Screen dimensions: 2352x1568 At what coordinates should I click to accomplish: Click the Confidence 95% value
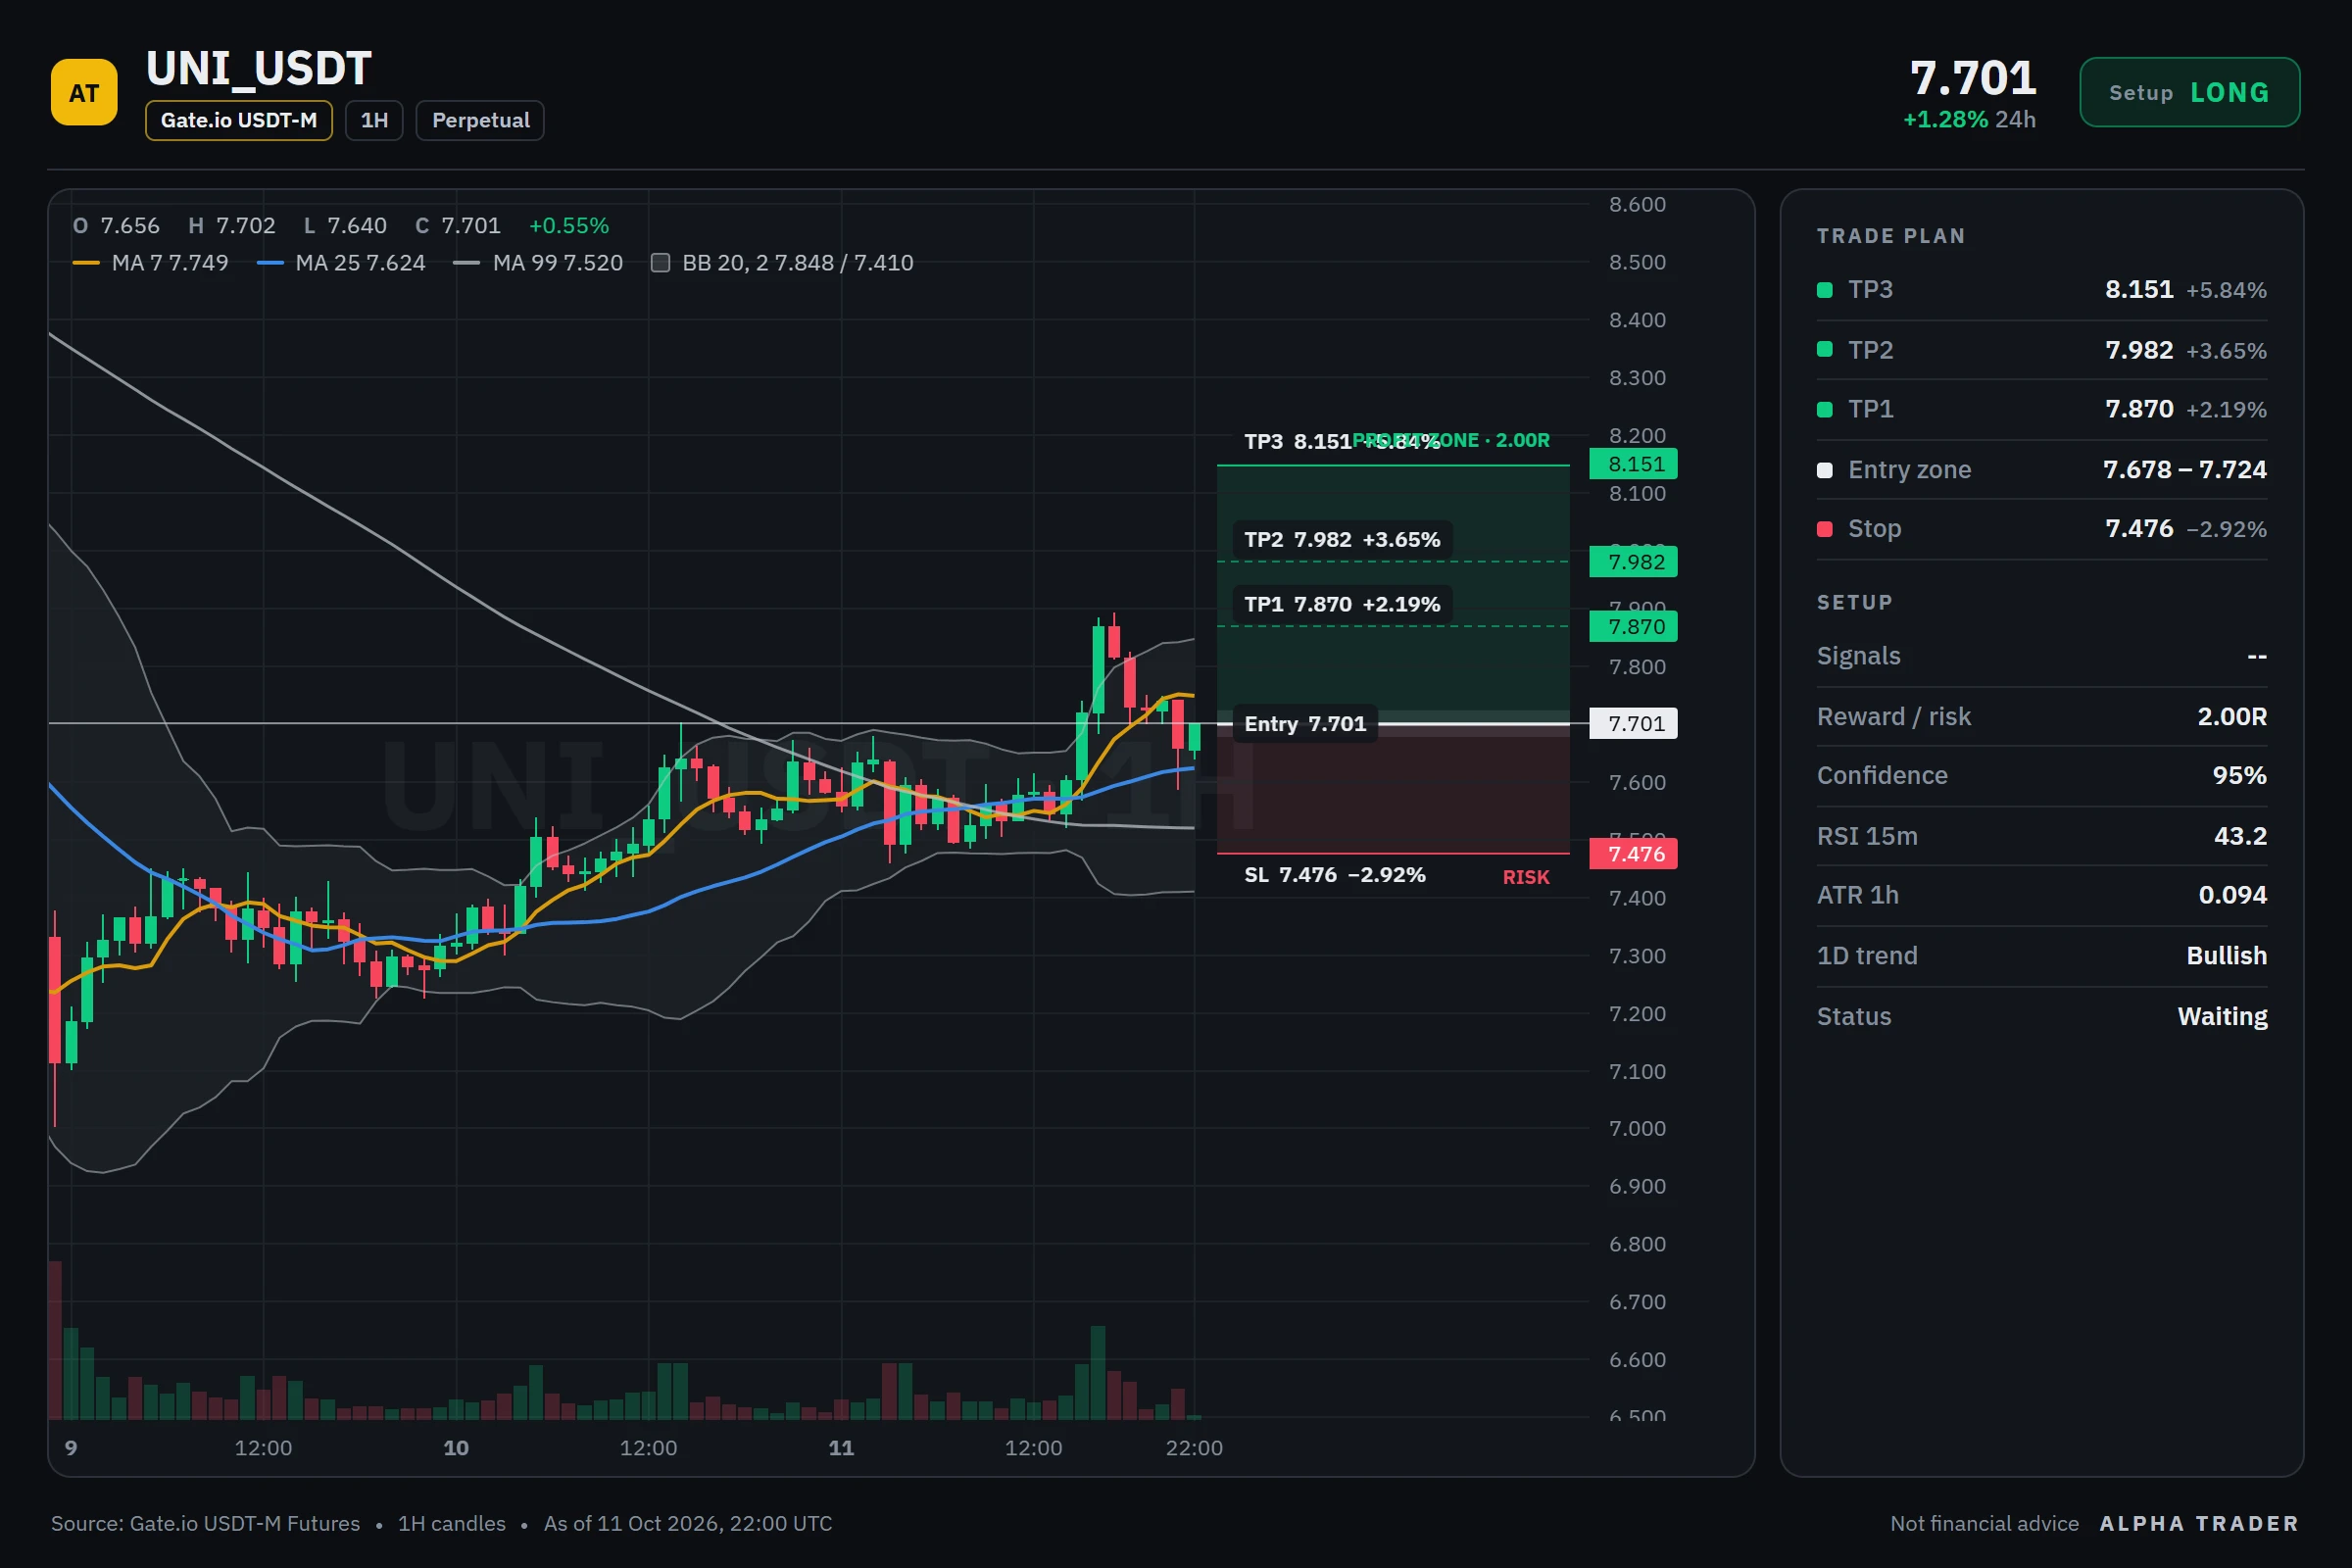2239,776
